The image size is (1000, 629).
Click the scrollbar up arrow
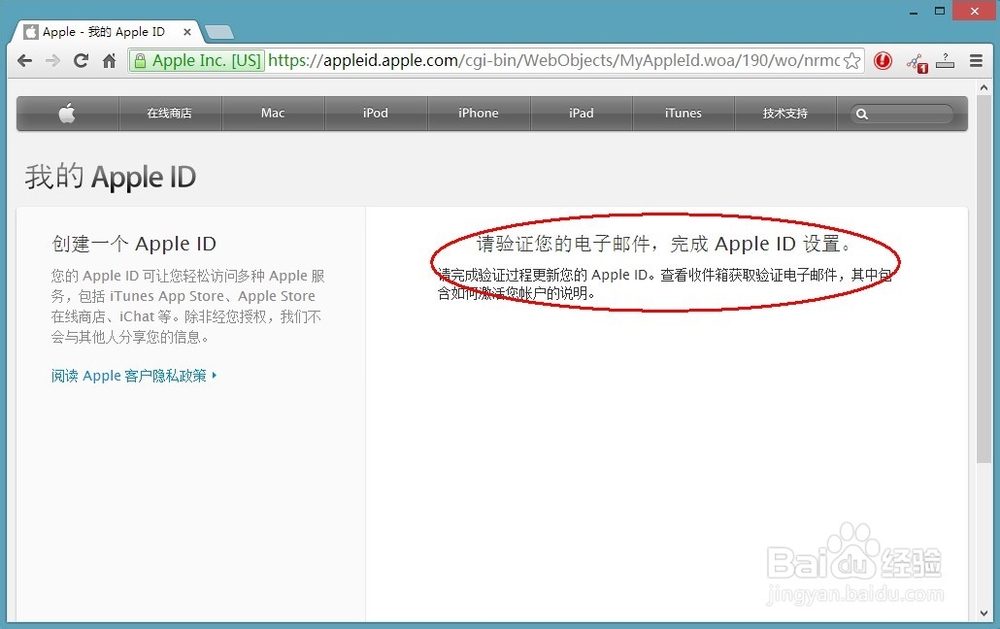pyautogui.click(x=983, y=87)
